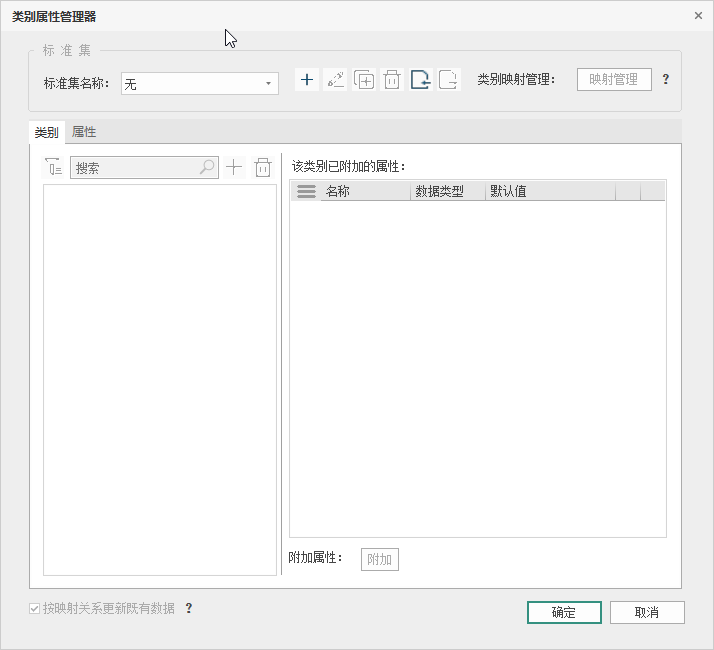Toggle the 按映射关系更新既有数据 checkbox
Viewport: 714px width, 650px height.
click(36, 608)
